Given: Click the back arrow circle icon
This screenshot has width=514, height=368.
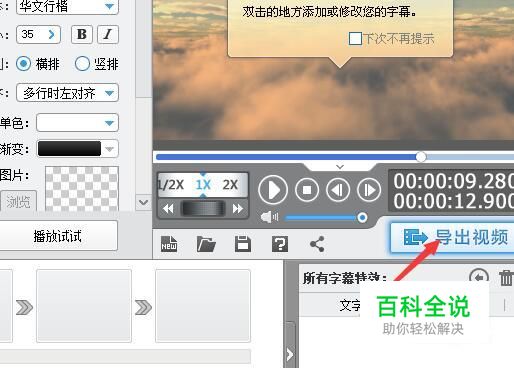Looking at the screenshot, I should pos(479,277).
